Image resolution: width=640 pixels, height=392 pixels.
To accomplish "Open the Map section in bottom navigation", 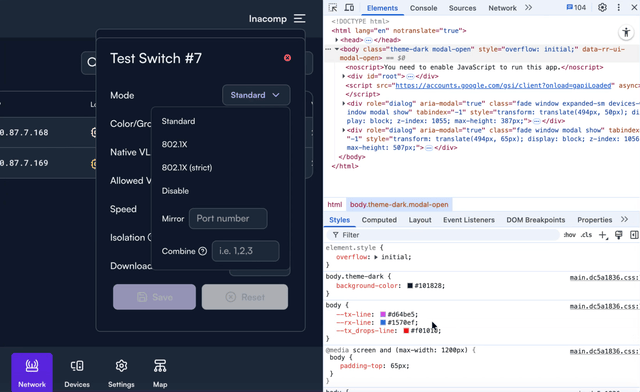I will click(160, 372).
